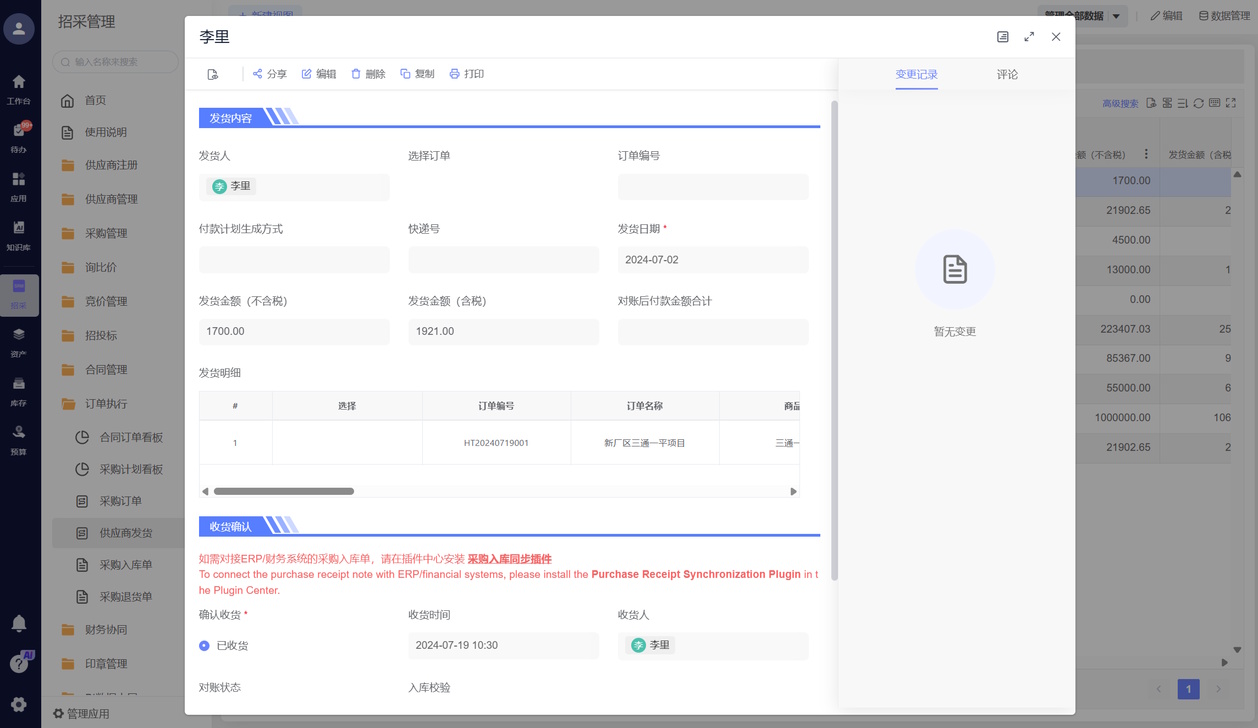Open the notifications bell in sidebar
This screenshot has width=1258, height=728.
click(18, 623)
